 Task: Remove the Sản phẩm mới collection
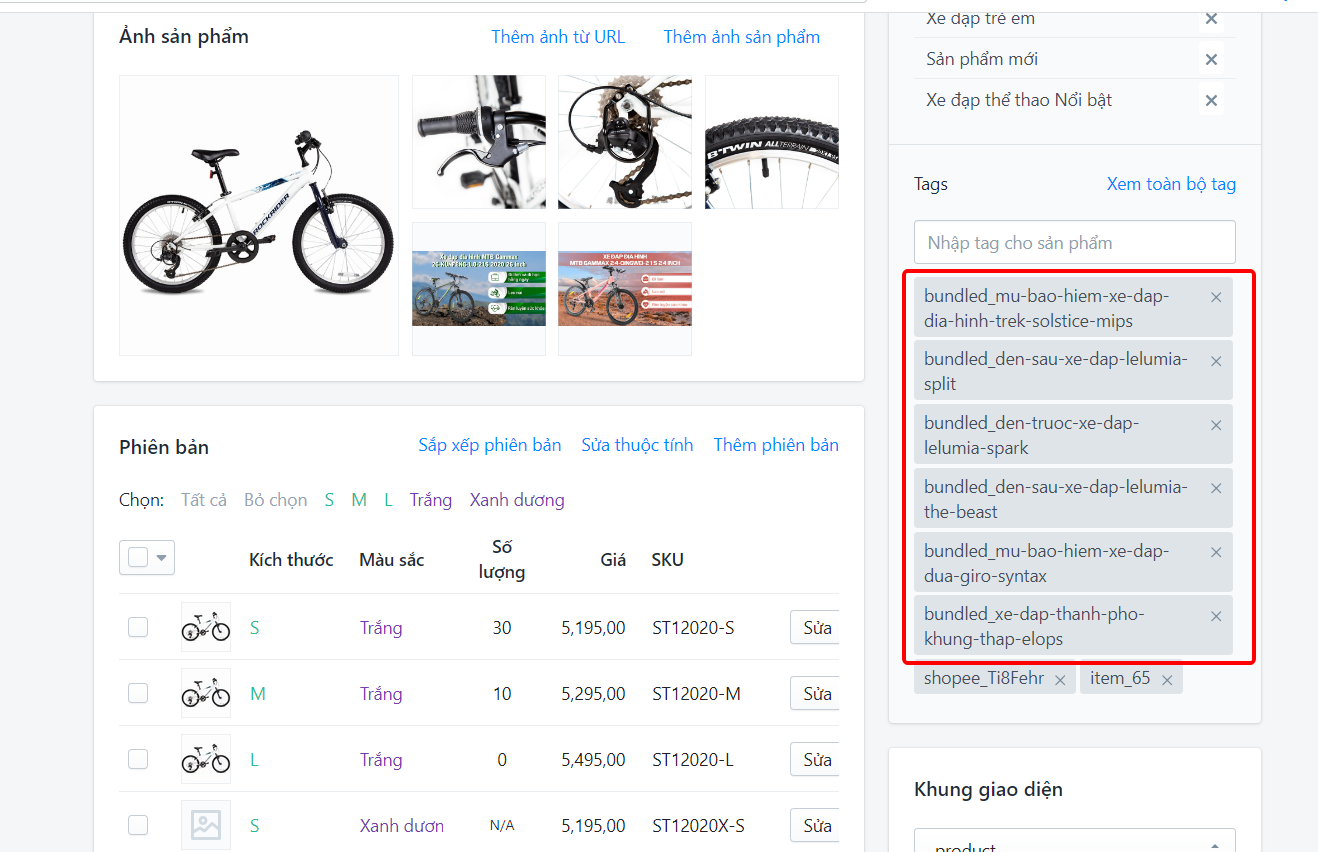[x=1211, y=60]
